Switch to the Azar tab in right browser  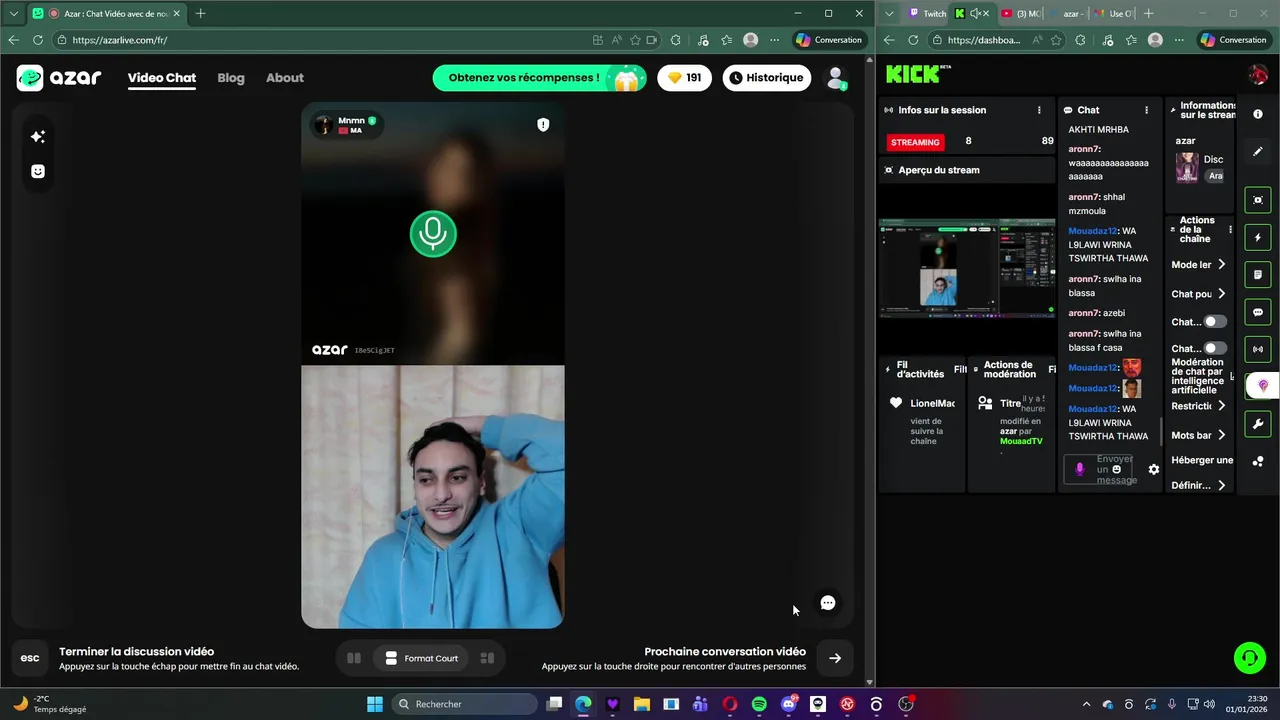tap(1069, 13)
